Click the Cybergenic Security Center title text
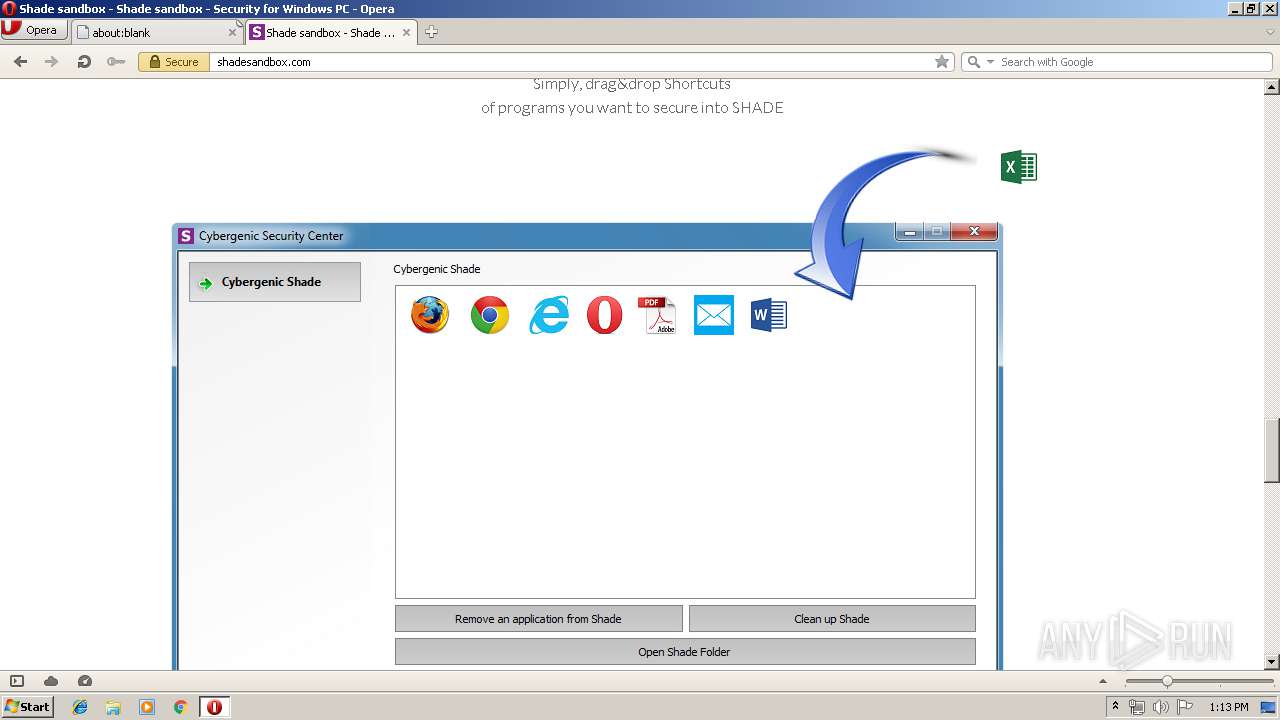This screenshot has width=1280, height=720. click(x=271, y=236)
